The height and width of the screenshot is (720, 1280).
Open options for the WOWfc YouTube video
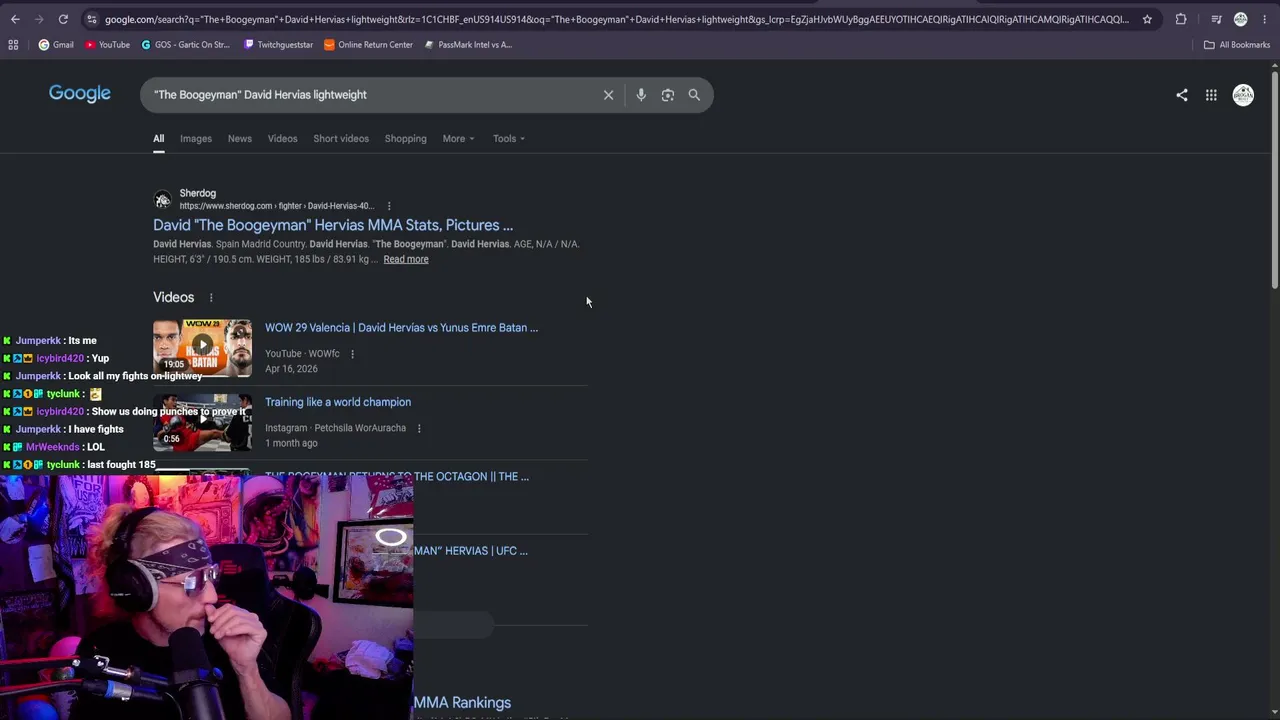[x=352, y=354]
